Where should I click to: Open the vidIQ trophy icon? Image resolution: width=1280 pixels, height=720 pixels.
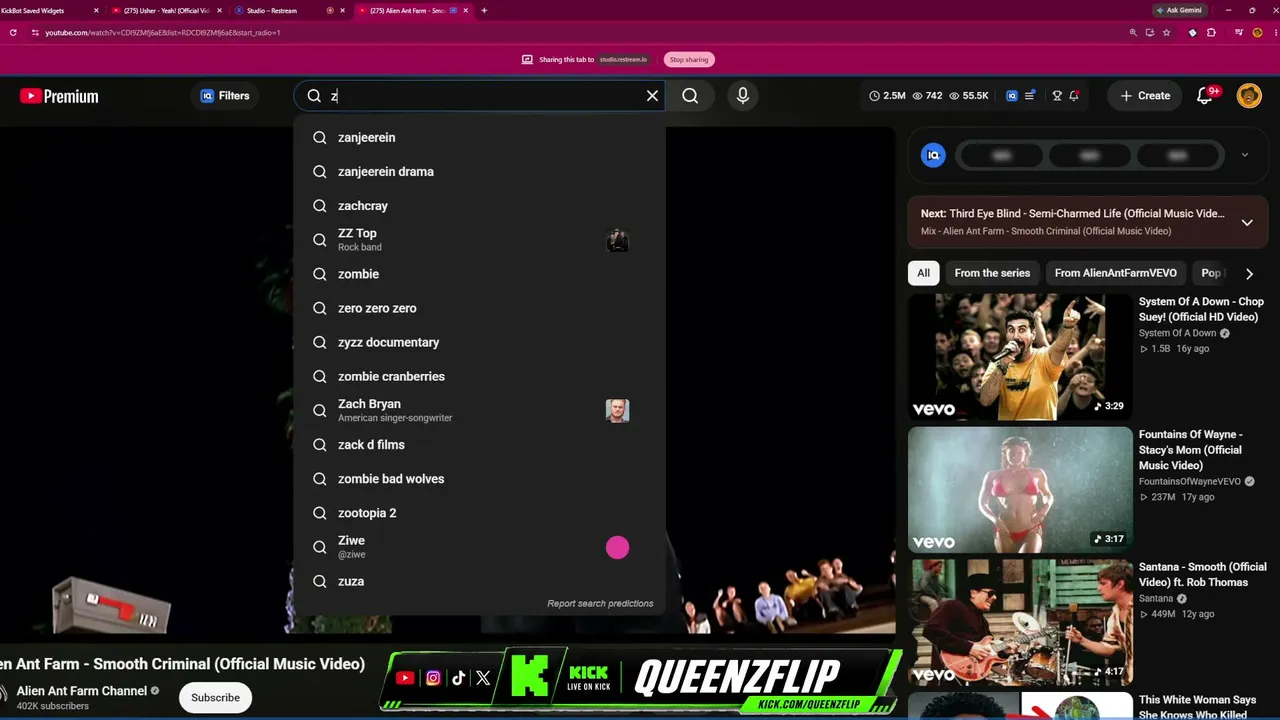[1057, 96]
